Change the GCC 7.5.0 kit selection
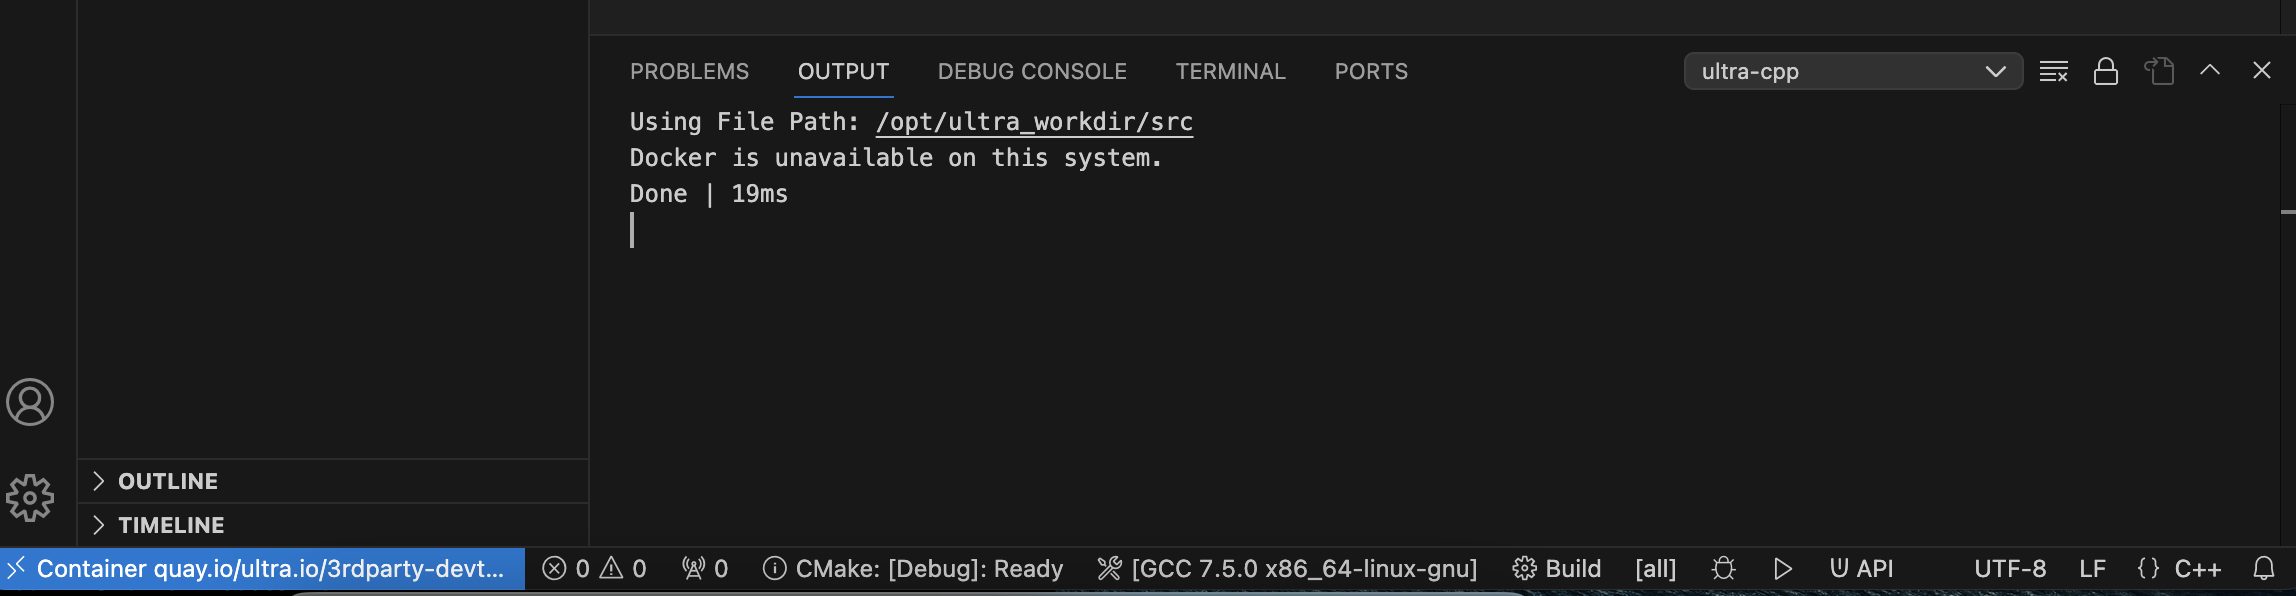 pyautogui.click(x=1287, y=569)
